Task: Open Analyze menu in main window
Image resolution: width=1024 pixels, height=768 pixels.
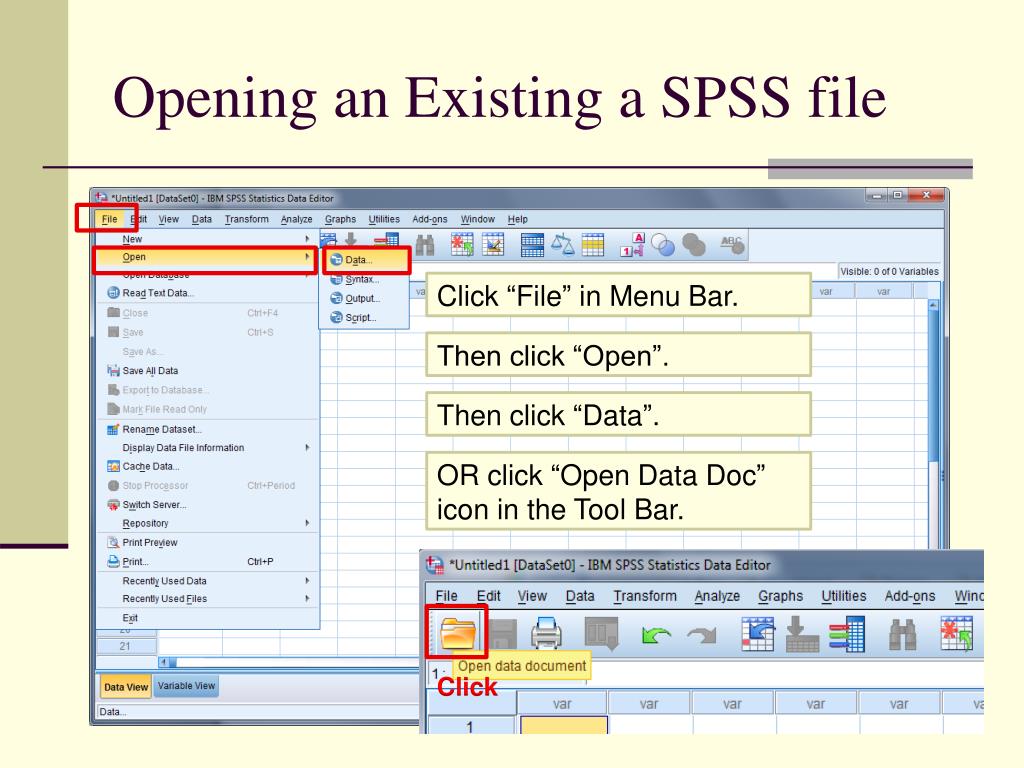Action: coord(296,219)
